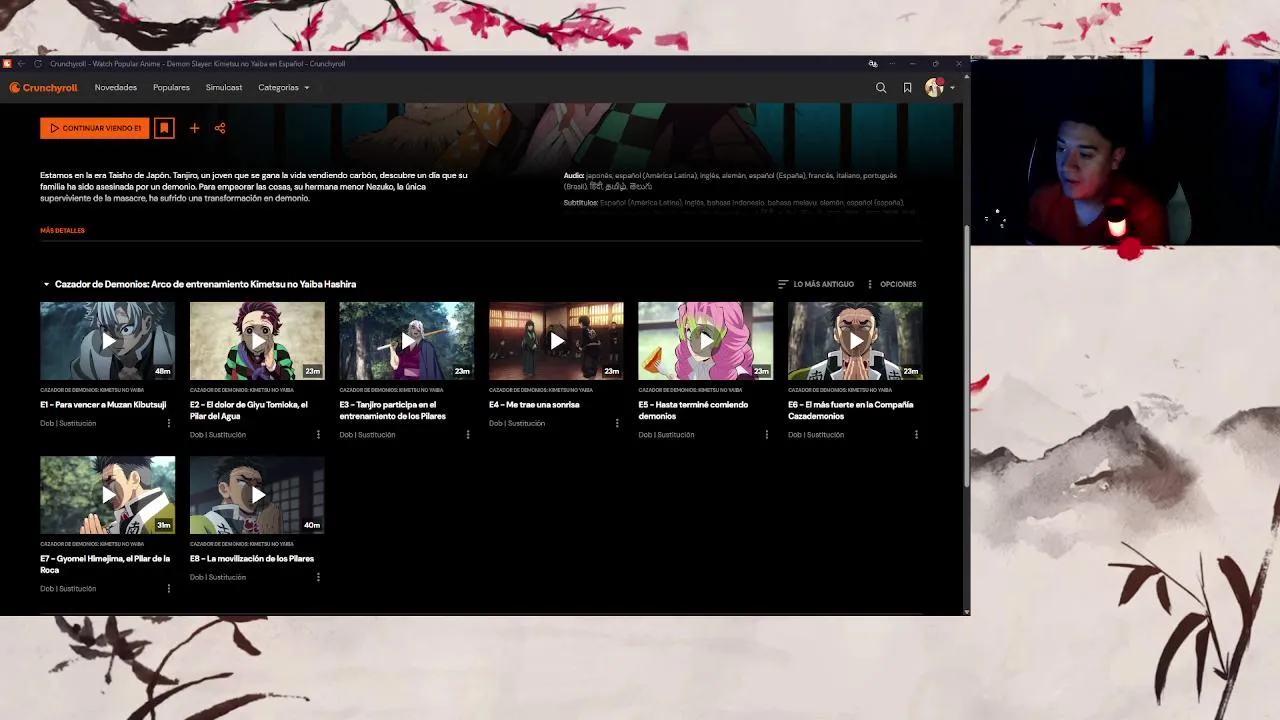1280x720 pixels.
Task: Open title E7 - Gyomei Himejima, el Pilar de la Roca
Action: click(x=105, y=564)
